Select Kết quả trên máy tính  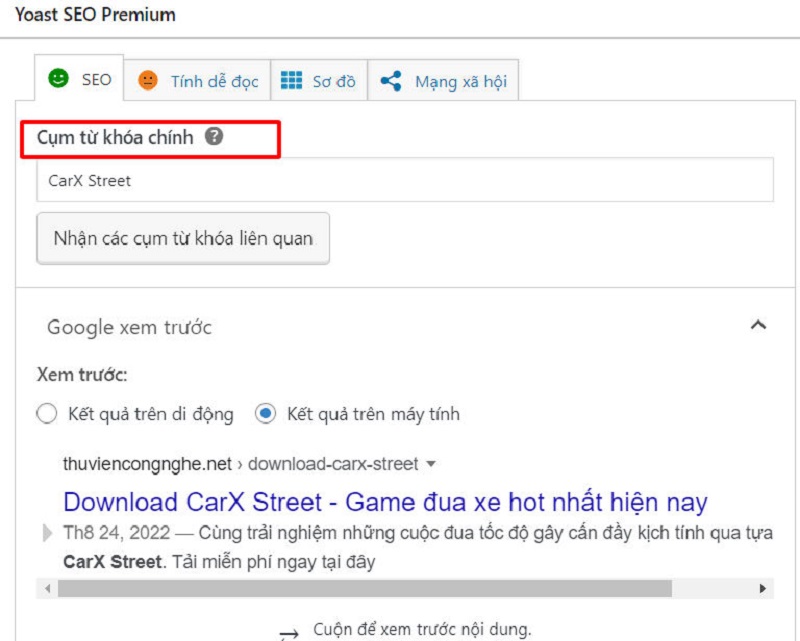pyautogui.click(x=265, y=413)
